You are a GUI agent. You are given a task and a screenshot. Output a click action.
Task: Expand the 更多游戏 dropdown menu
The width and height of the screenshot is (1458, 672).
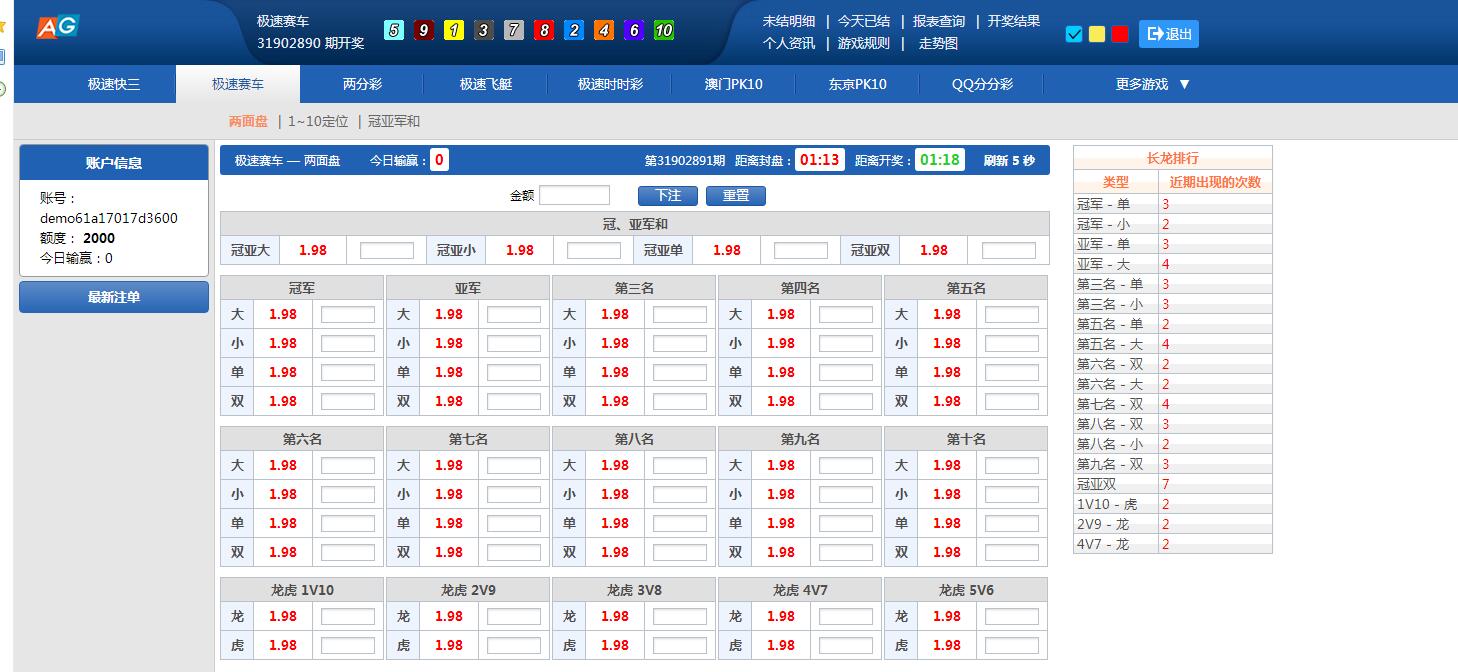click(x=1153, y=84)
